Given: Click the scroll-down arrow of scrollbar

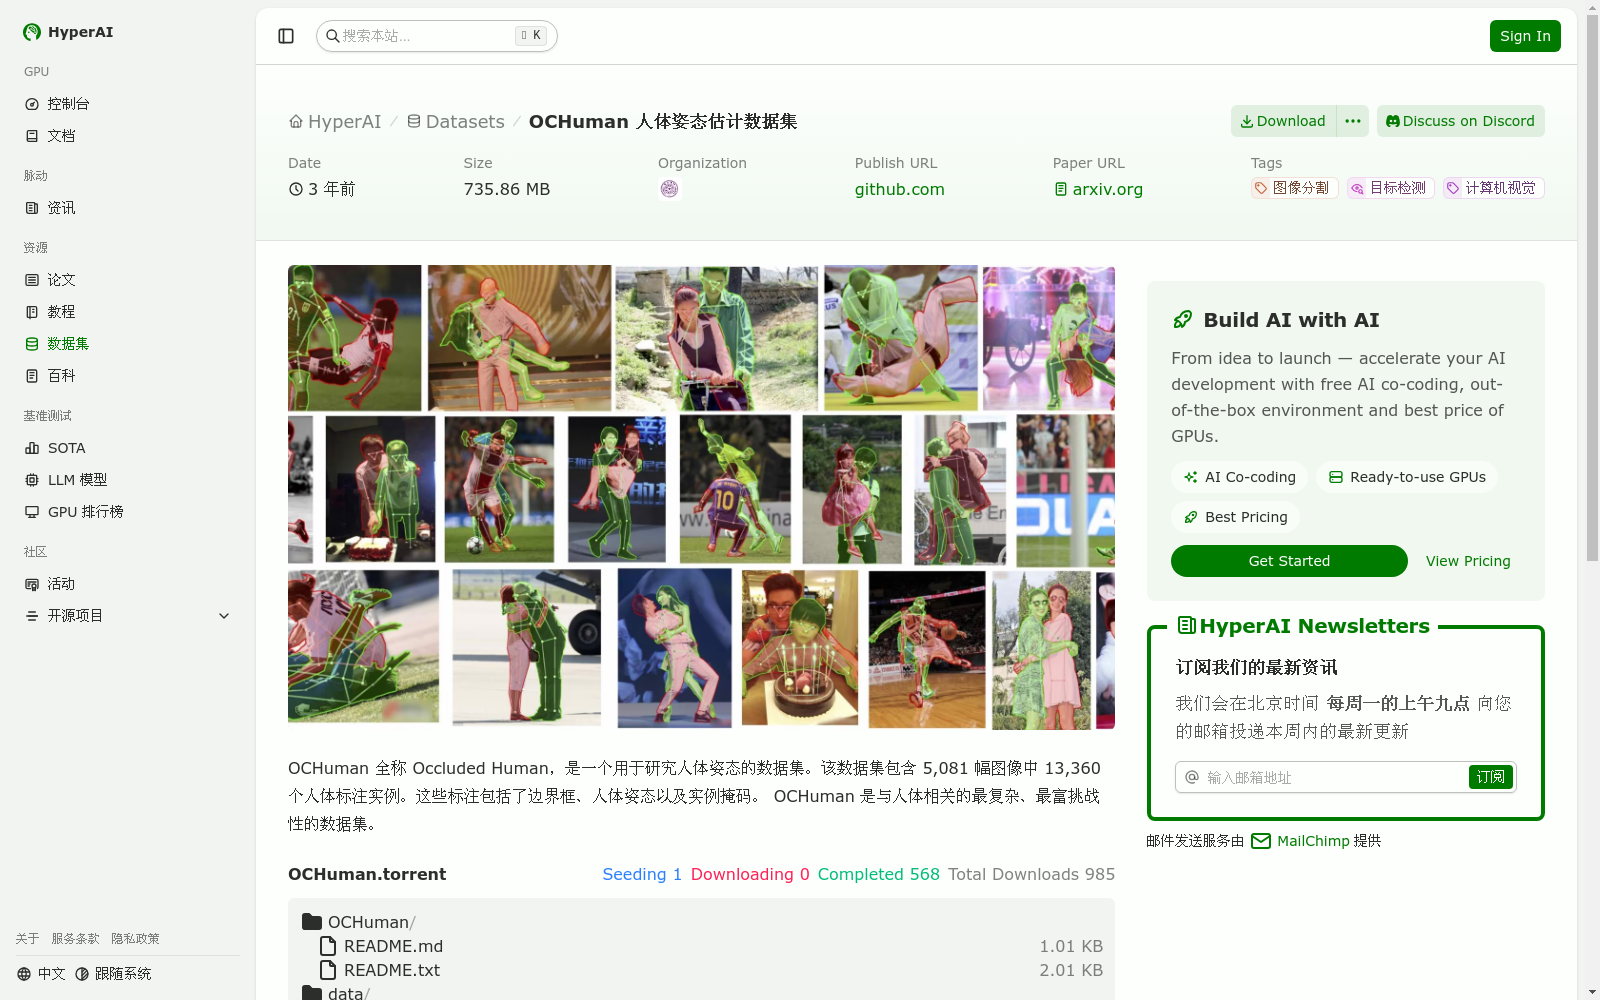Looking at the screenshot, I should tap(1592, 992).
